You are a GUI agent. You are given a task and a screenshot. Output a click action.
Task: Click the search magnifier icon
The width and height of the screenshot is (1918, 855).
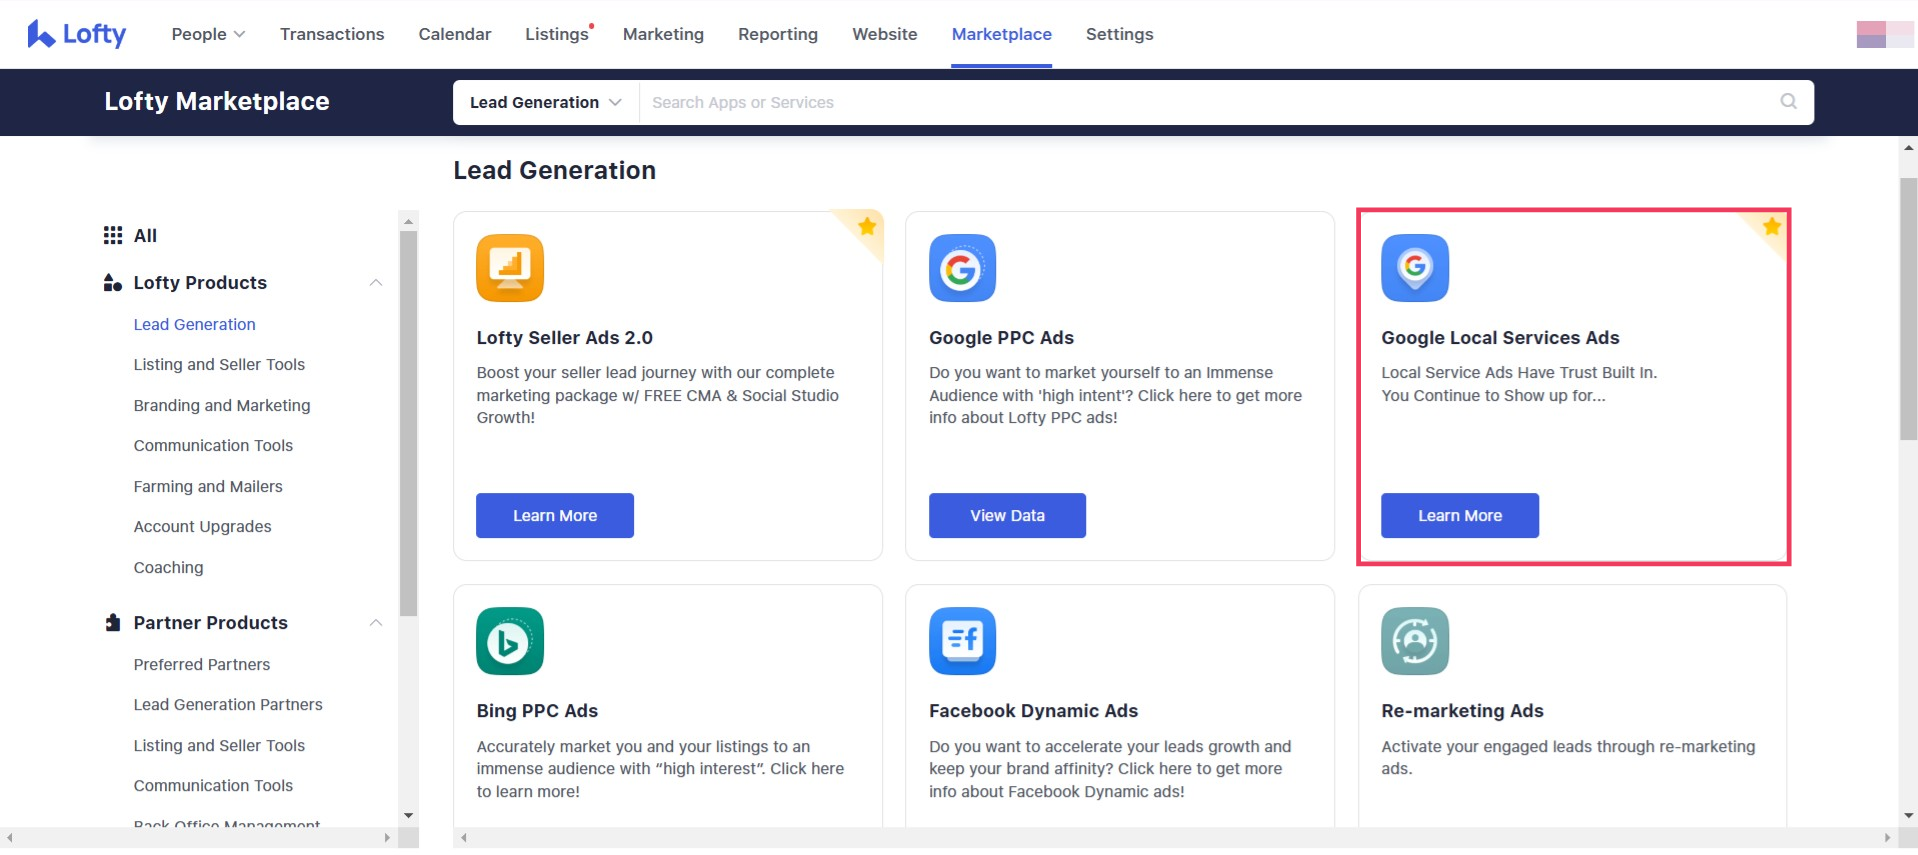tap(1788, 102)
